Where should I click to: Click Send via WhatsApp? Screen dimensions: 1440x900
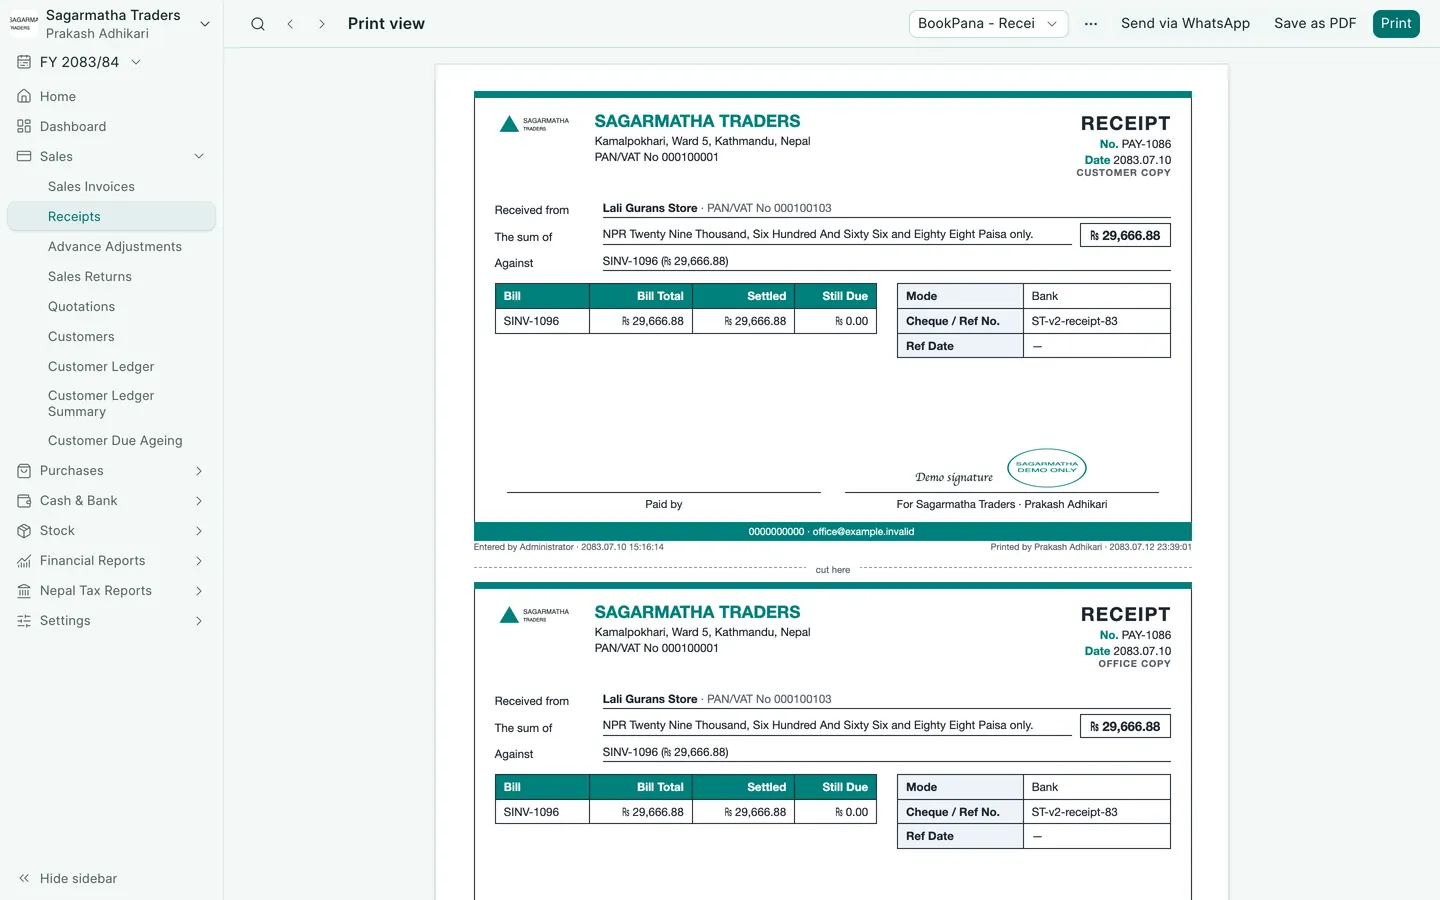[1185, 24]
